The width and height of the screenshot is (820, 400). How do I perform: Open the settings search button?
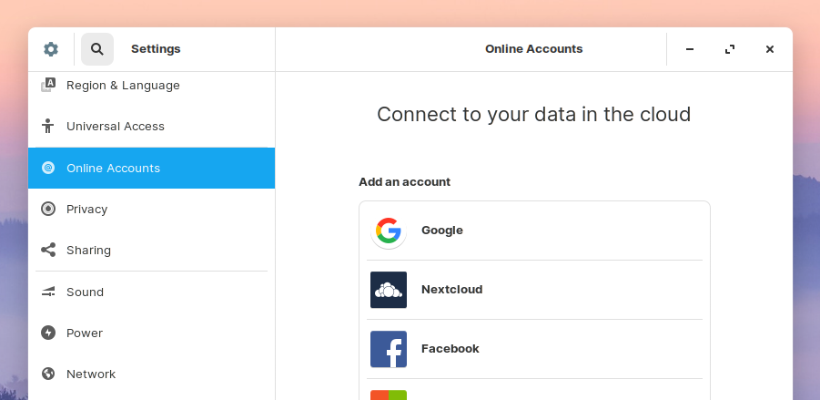[97, 49]
